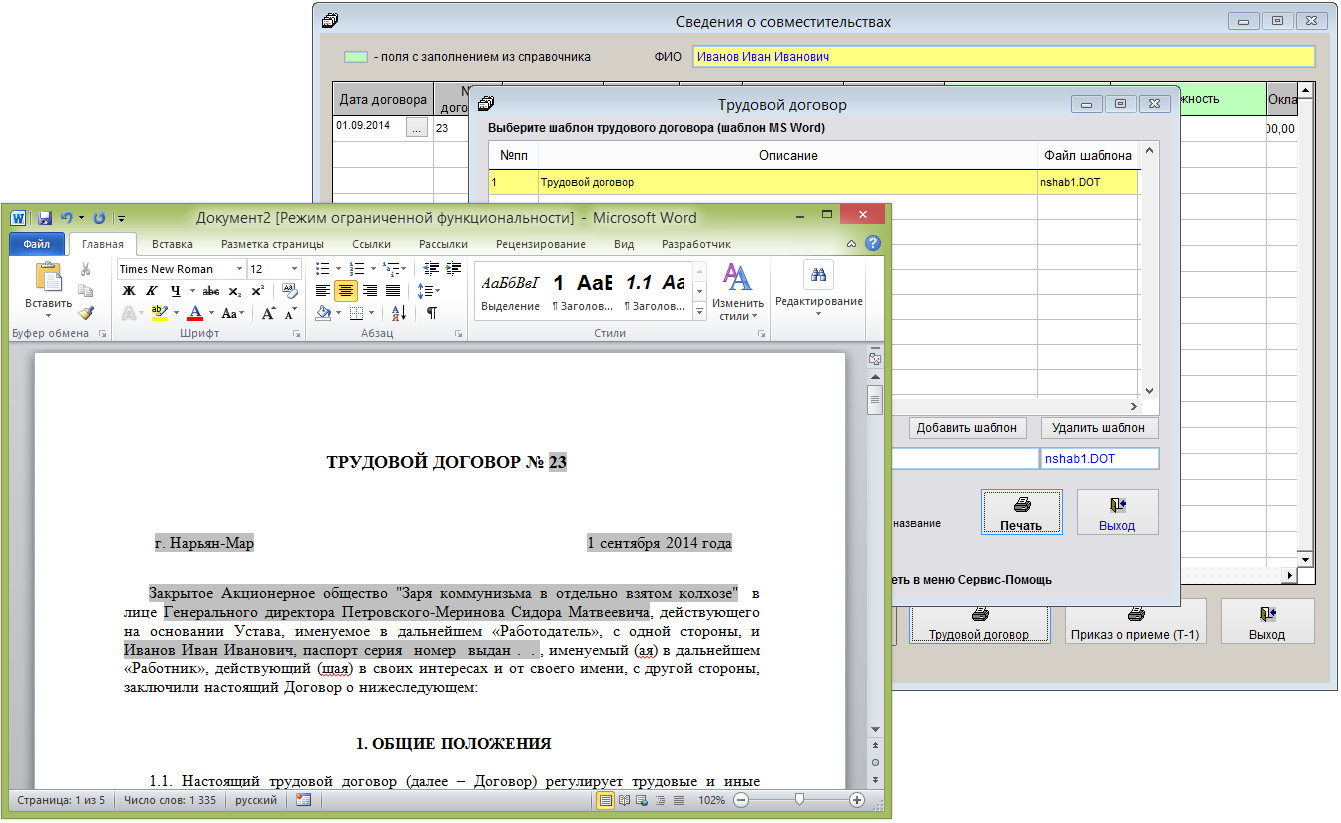
Task: Switch to Full Screen Reading view
Action: [625, 800]
